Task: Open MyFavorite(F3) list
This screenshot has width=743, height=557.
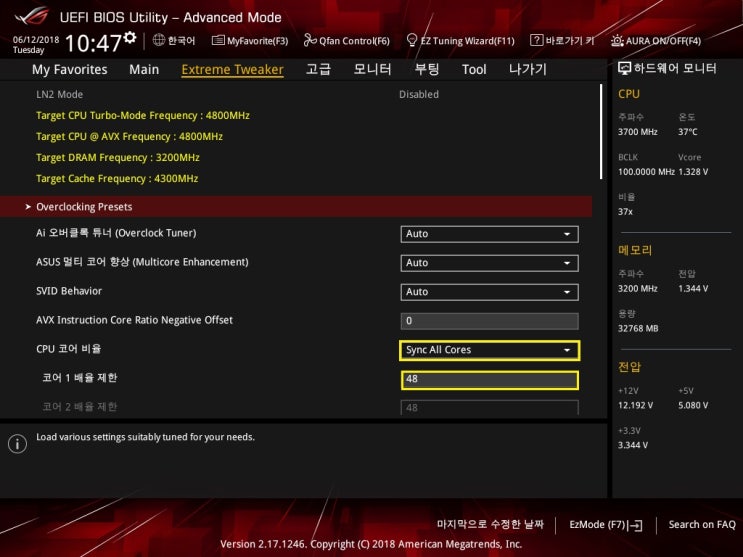Action: (250, 41)
